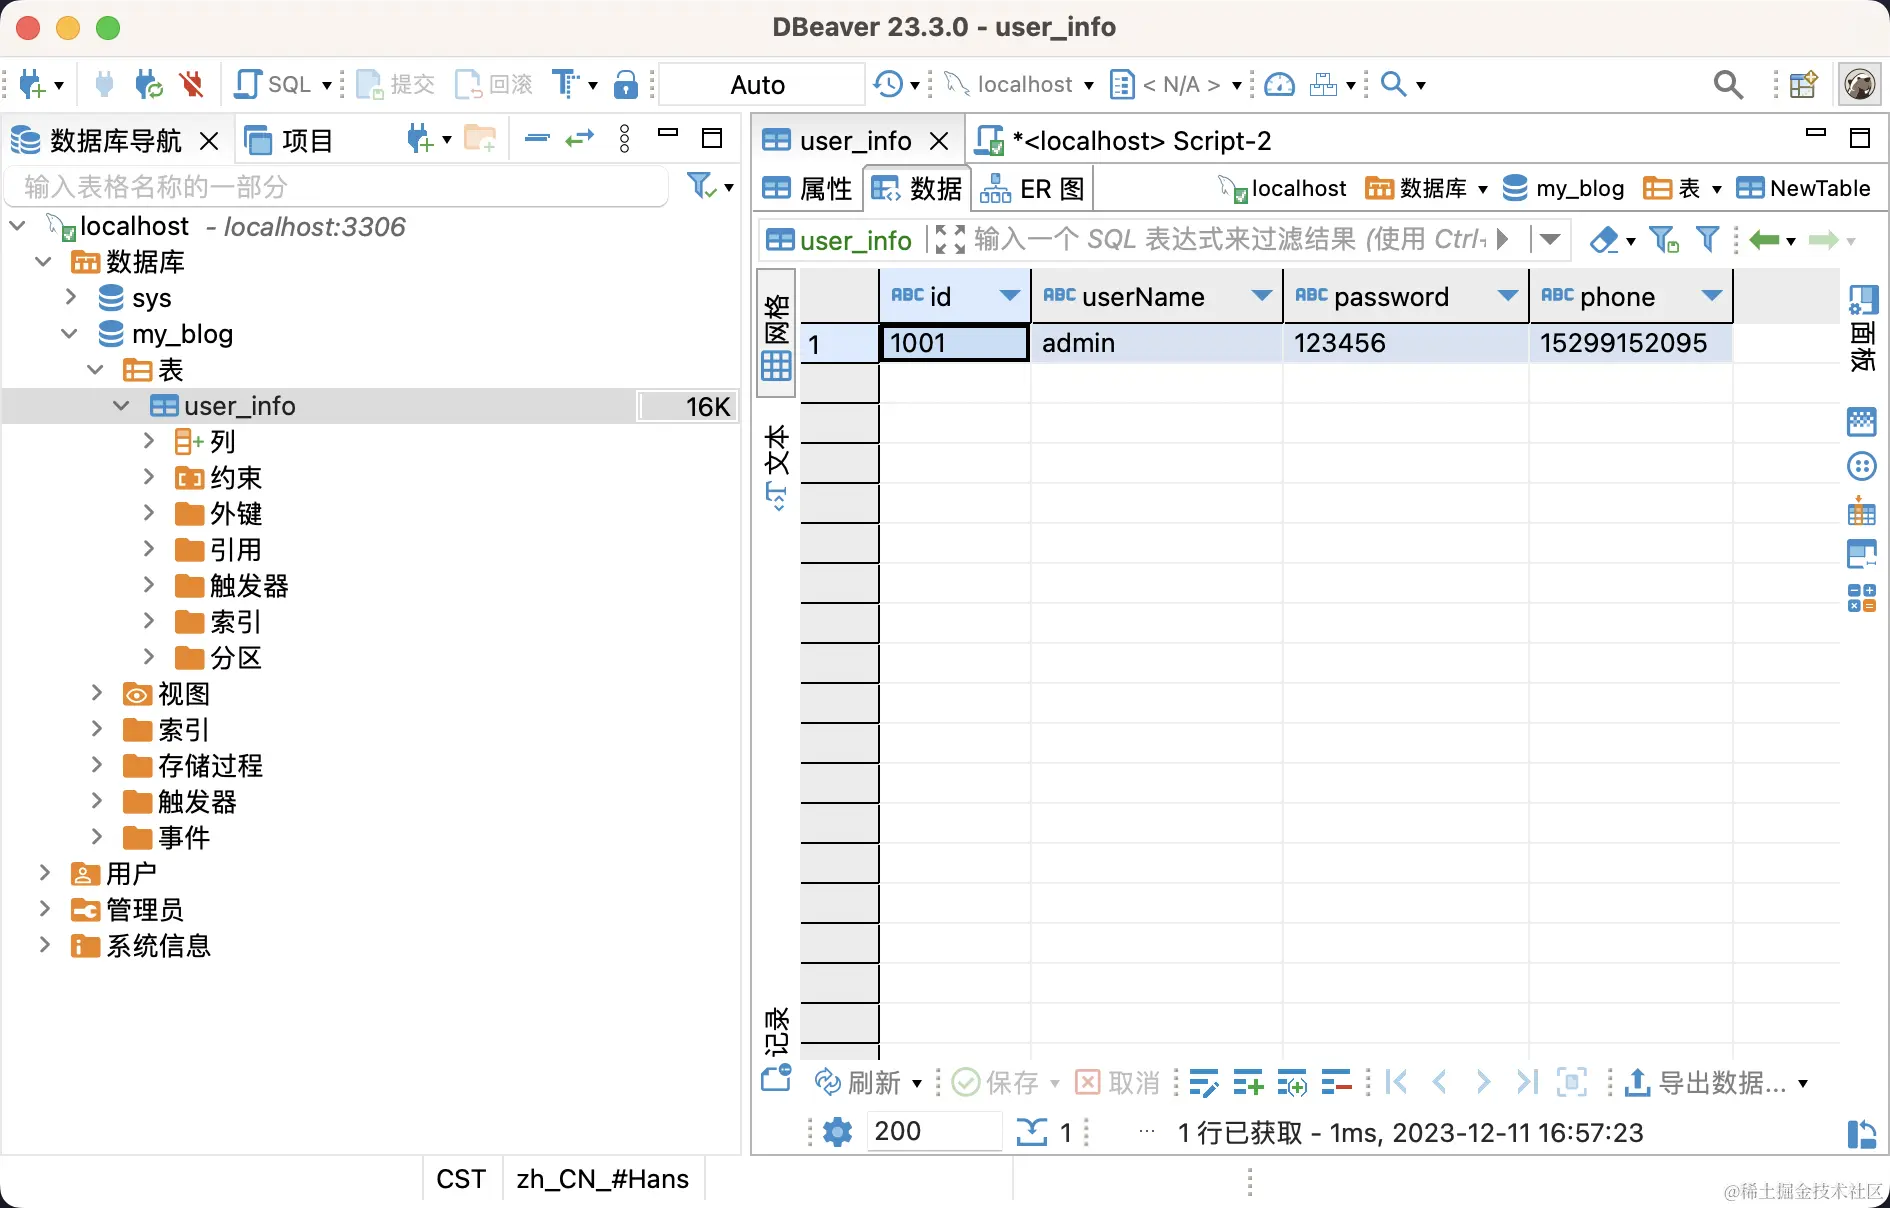1890x1208 pixels.
Task: Click the duplicate row icon
Action: tap(1292, 1082)
